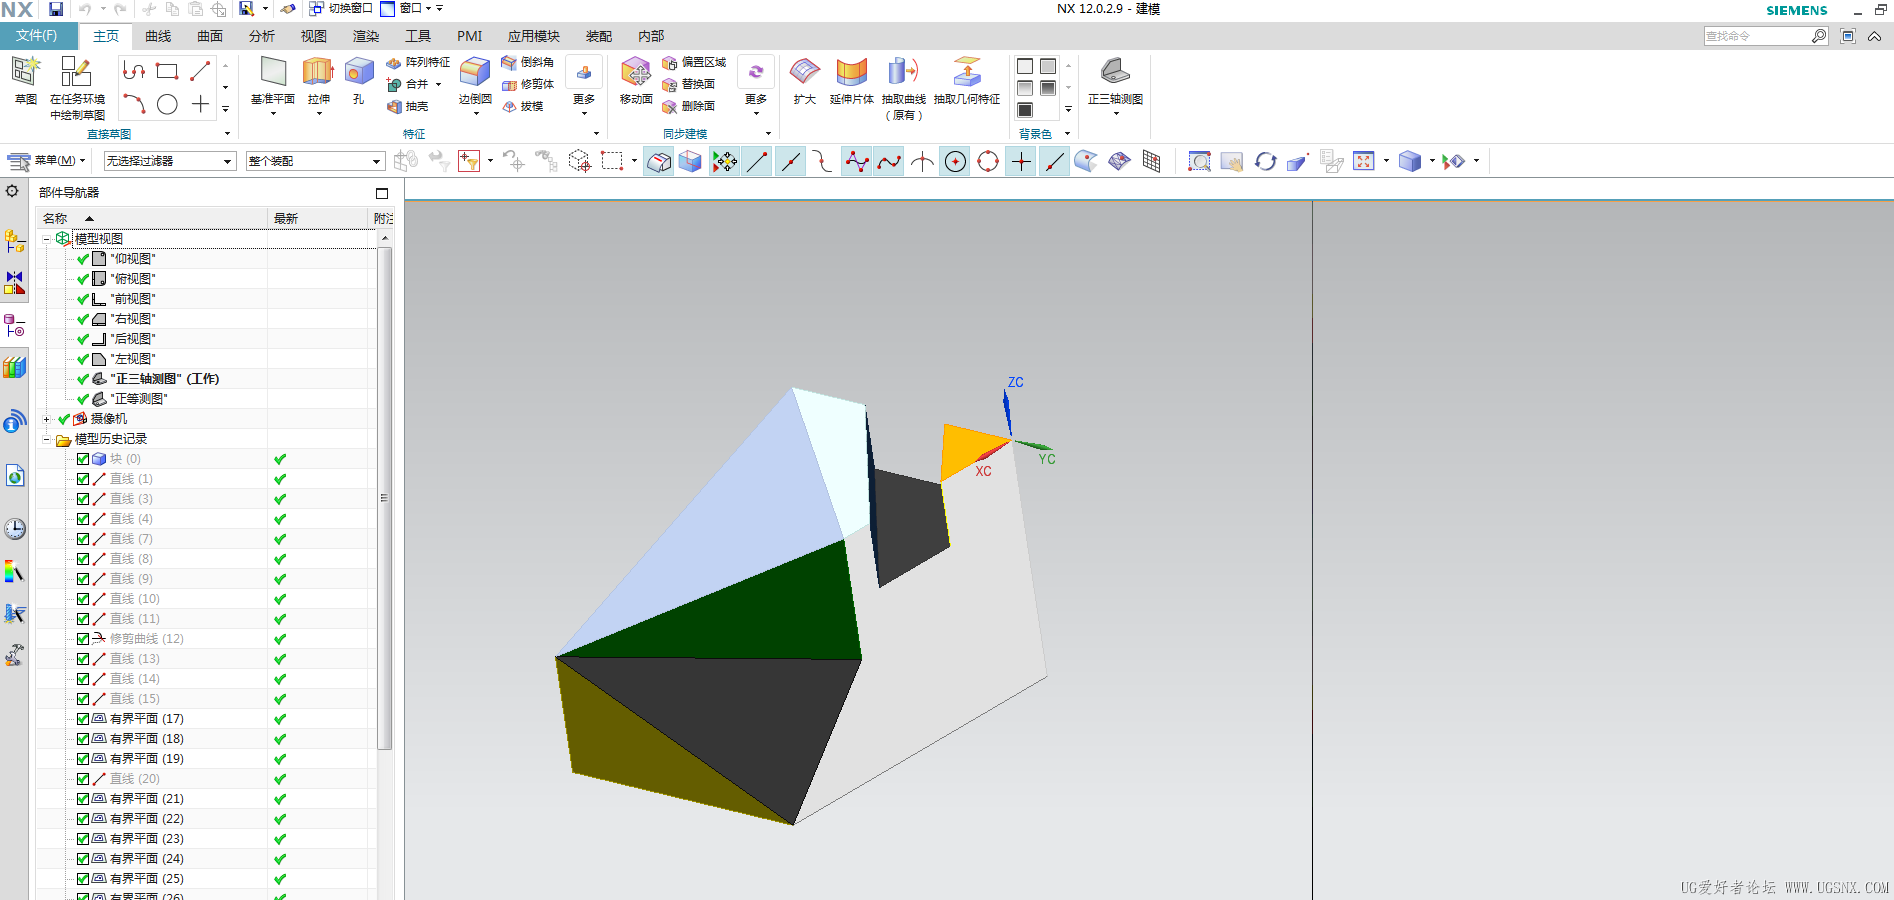Switch to the 曲面 ribbon tab
The image size is (1894, 900).
pyautogui.click(x=210, y=36)
